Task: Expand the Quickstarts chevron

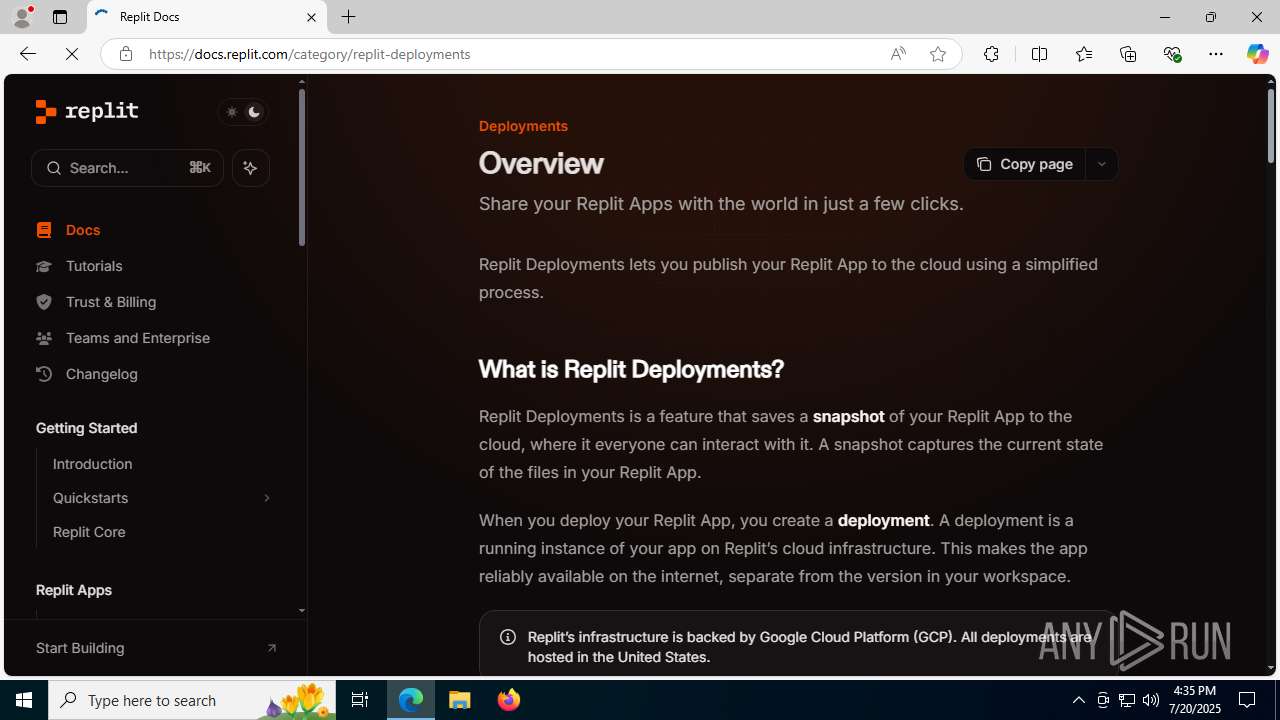Action: pyautogui.click(x=266, y=498)
